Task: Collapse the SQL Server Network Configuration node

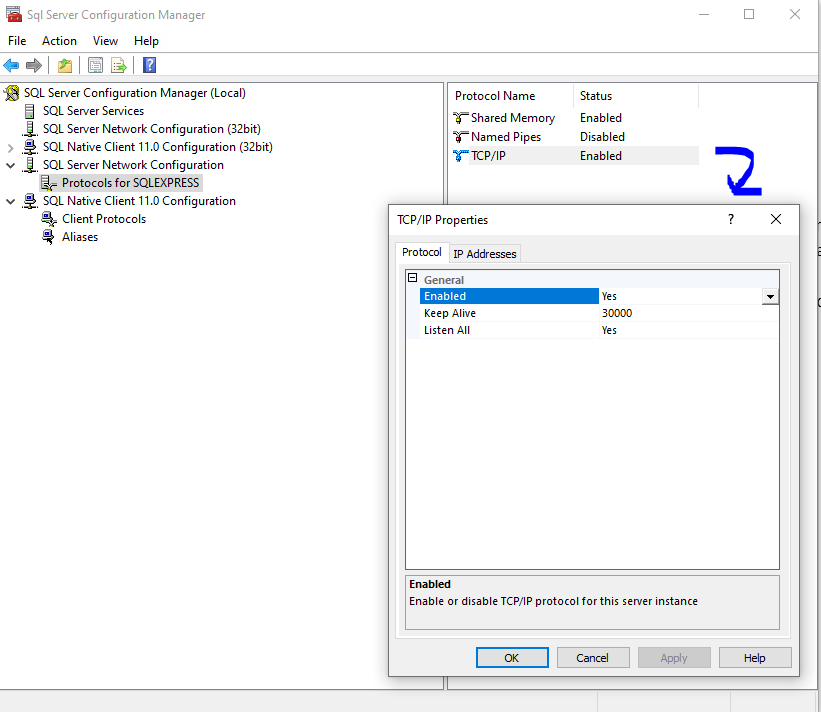Action: [x=11, y=165]
